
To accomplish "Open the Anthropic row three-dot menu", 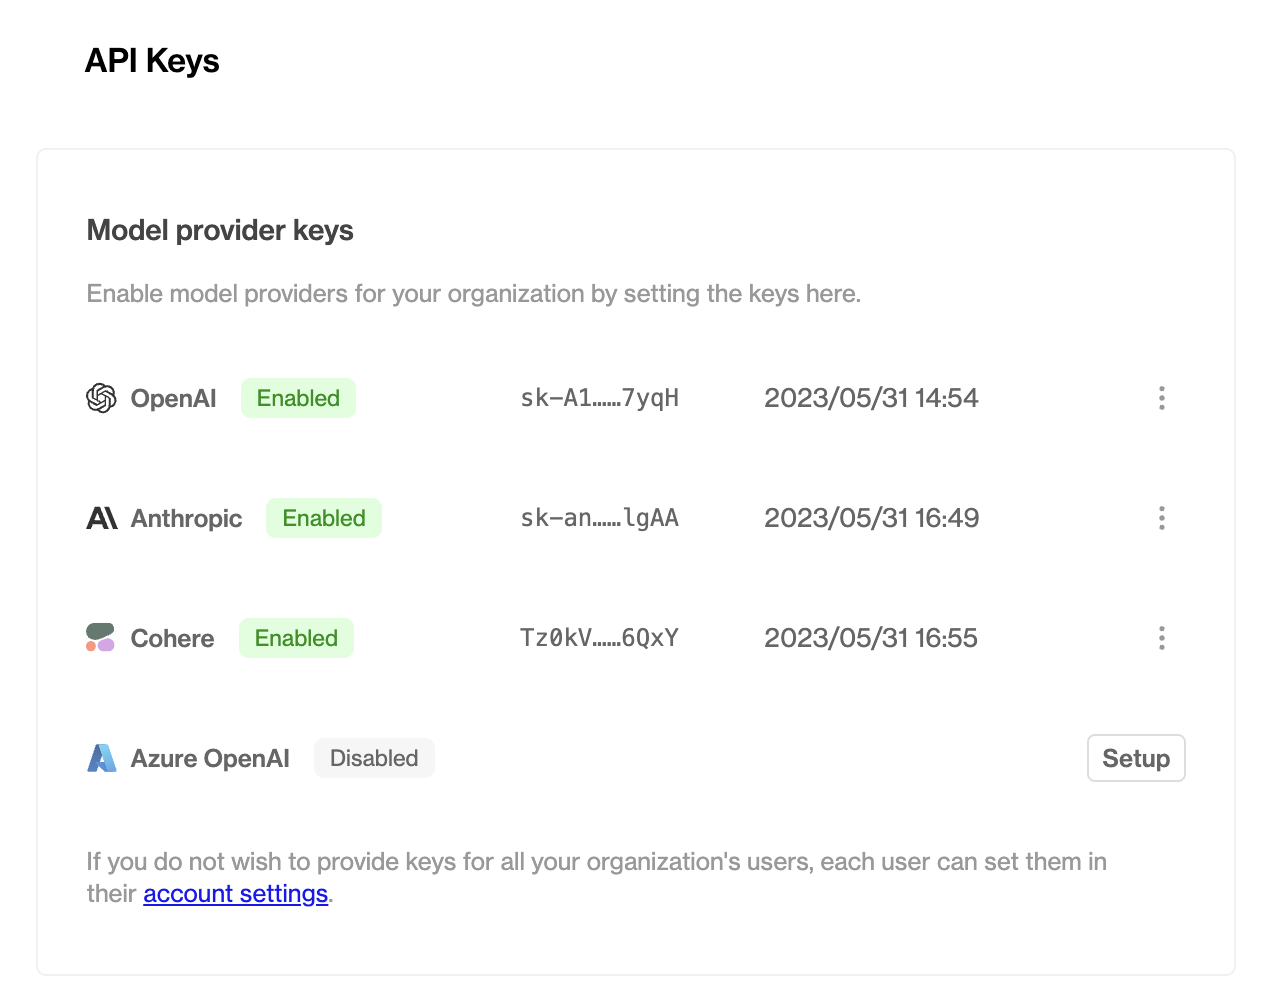I will pyautogui.click(x=1161, y=518).
